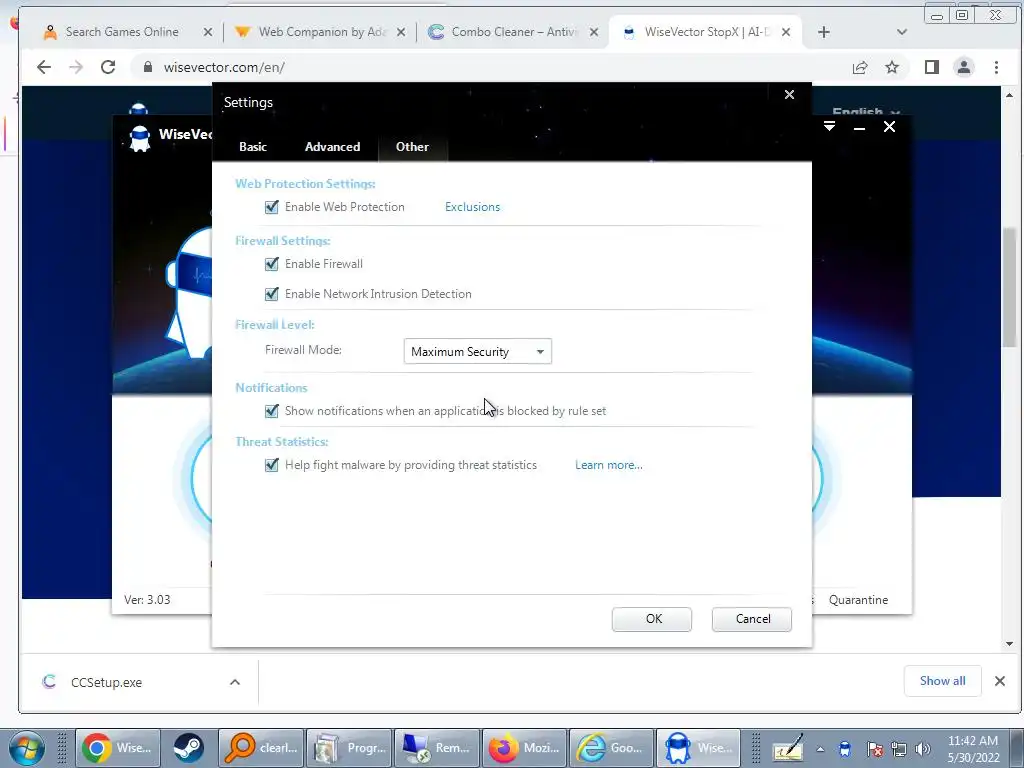Viewport: 1024px width, 768px height.
Task: Close the Search Games Online tab
Action: click(208, 32)
